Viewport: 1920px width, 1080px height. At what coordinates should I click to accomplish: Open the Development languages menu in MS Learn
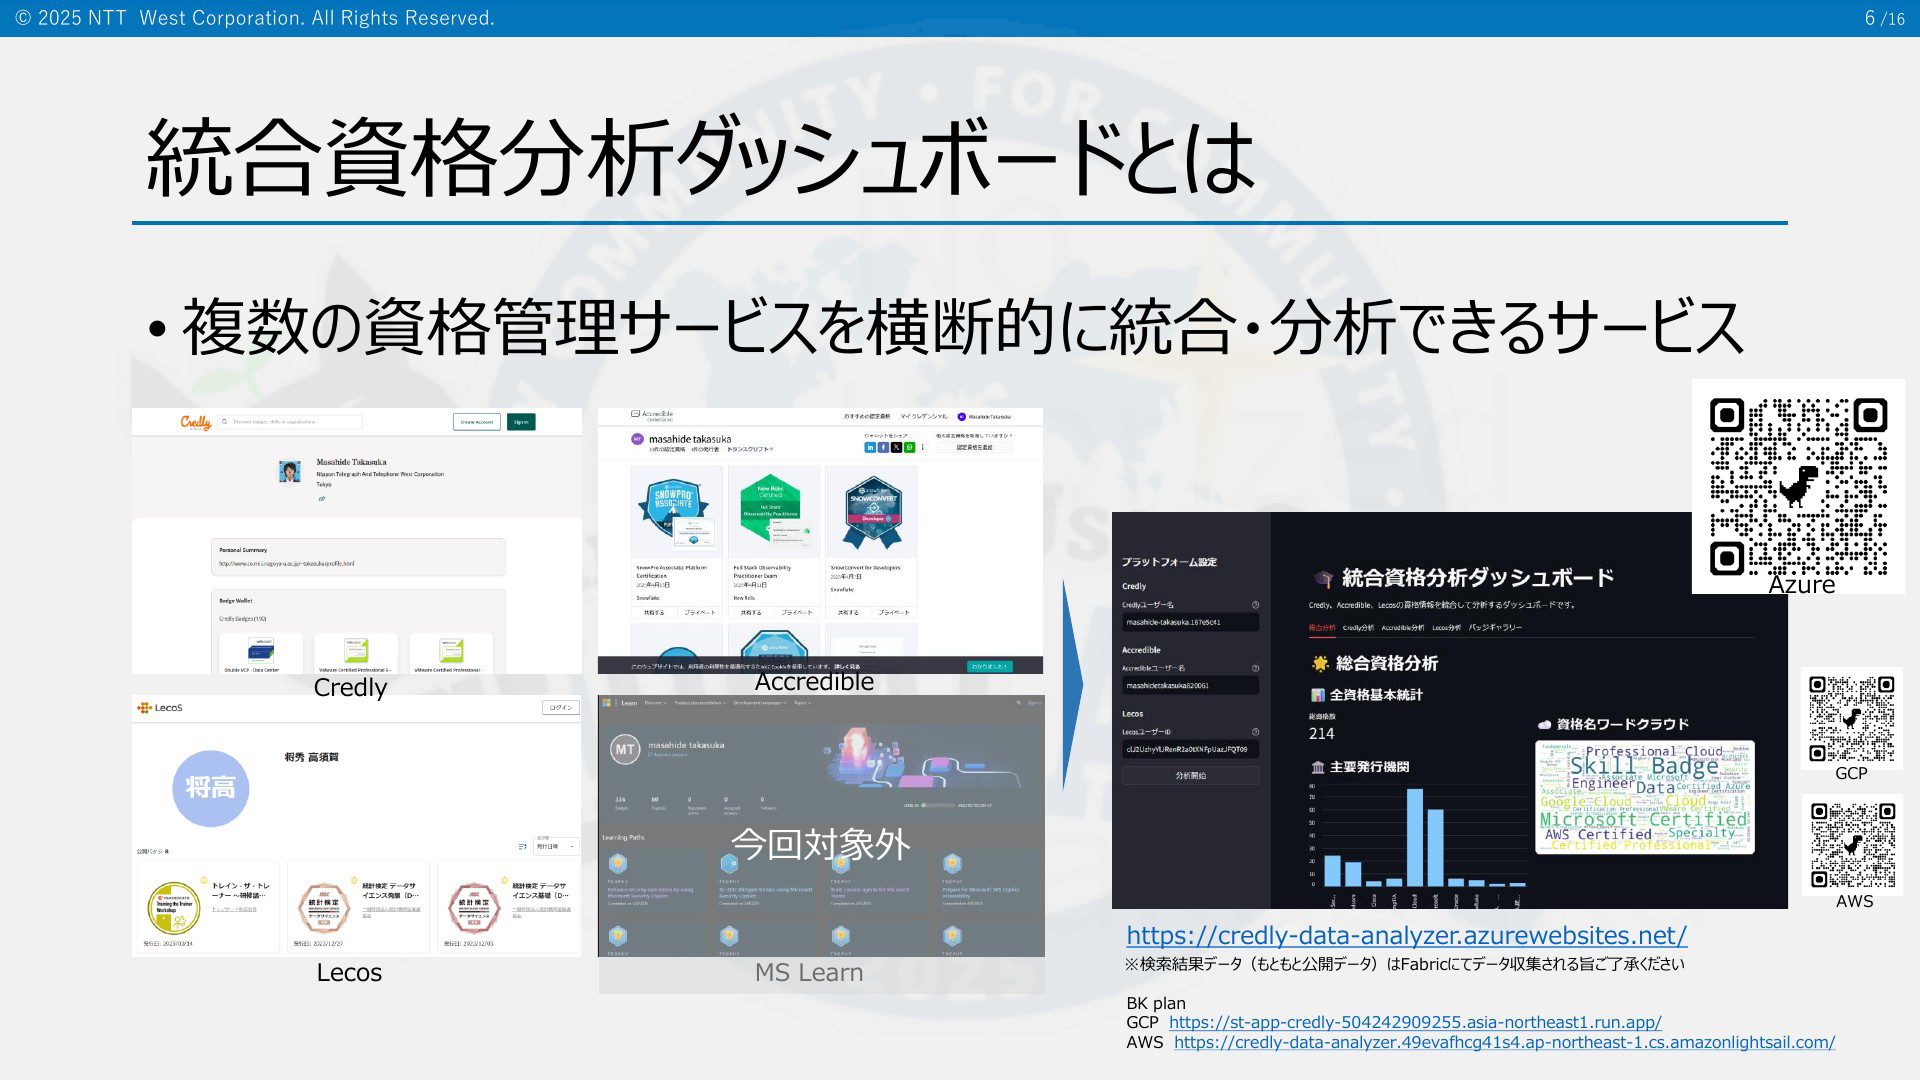coord(761,703)
